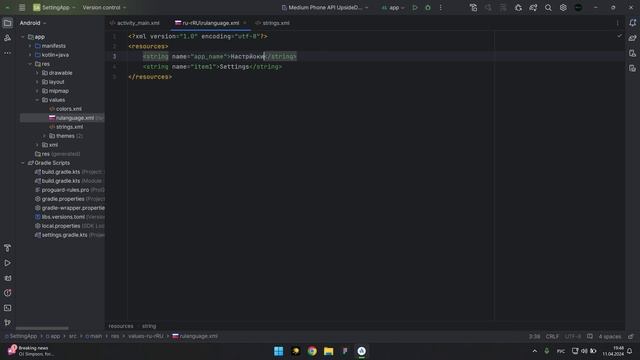
Task: Close the rulanguage.xml editor tab
Action: tap(244, 23)
